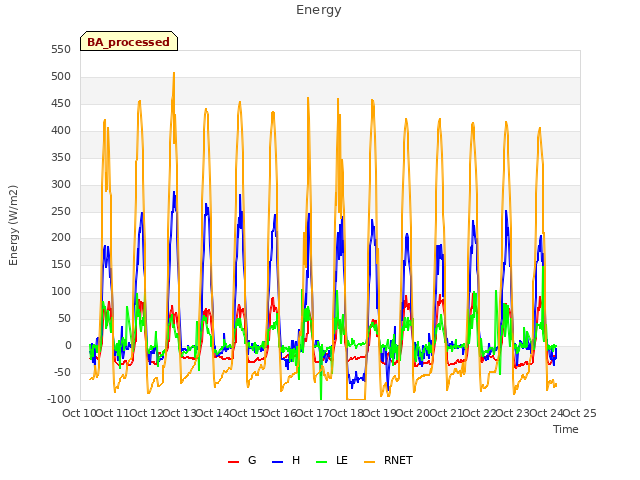The width and height of the screenshot is (640, 480).
Task: Click the green LE legend swatch
Action: tap(322, 462)
